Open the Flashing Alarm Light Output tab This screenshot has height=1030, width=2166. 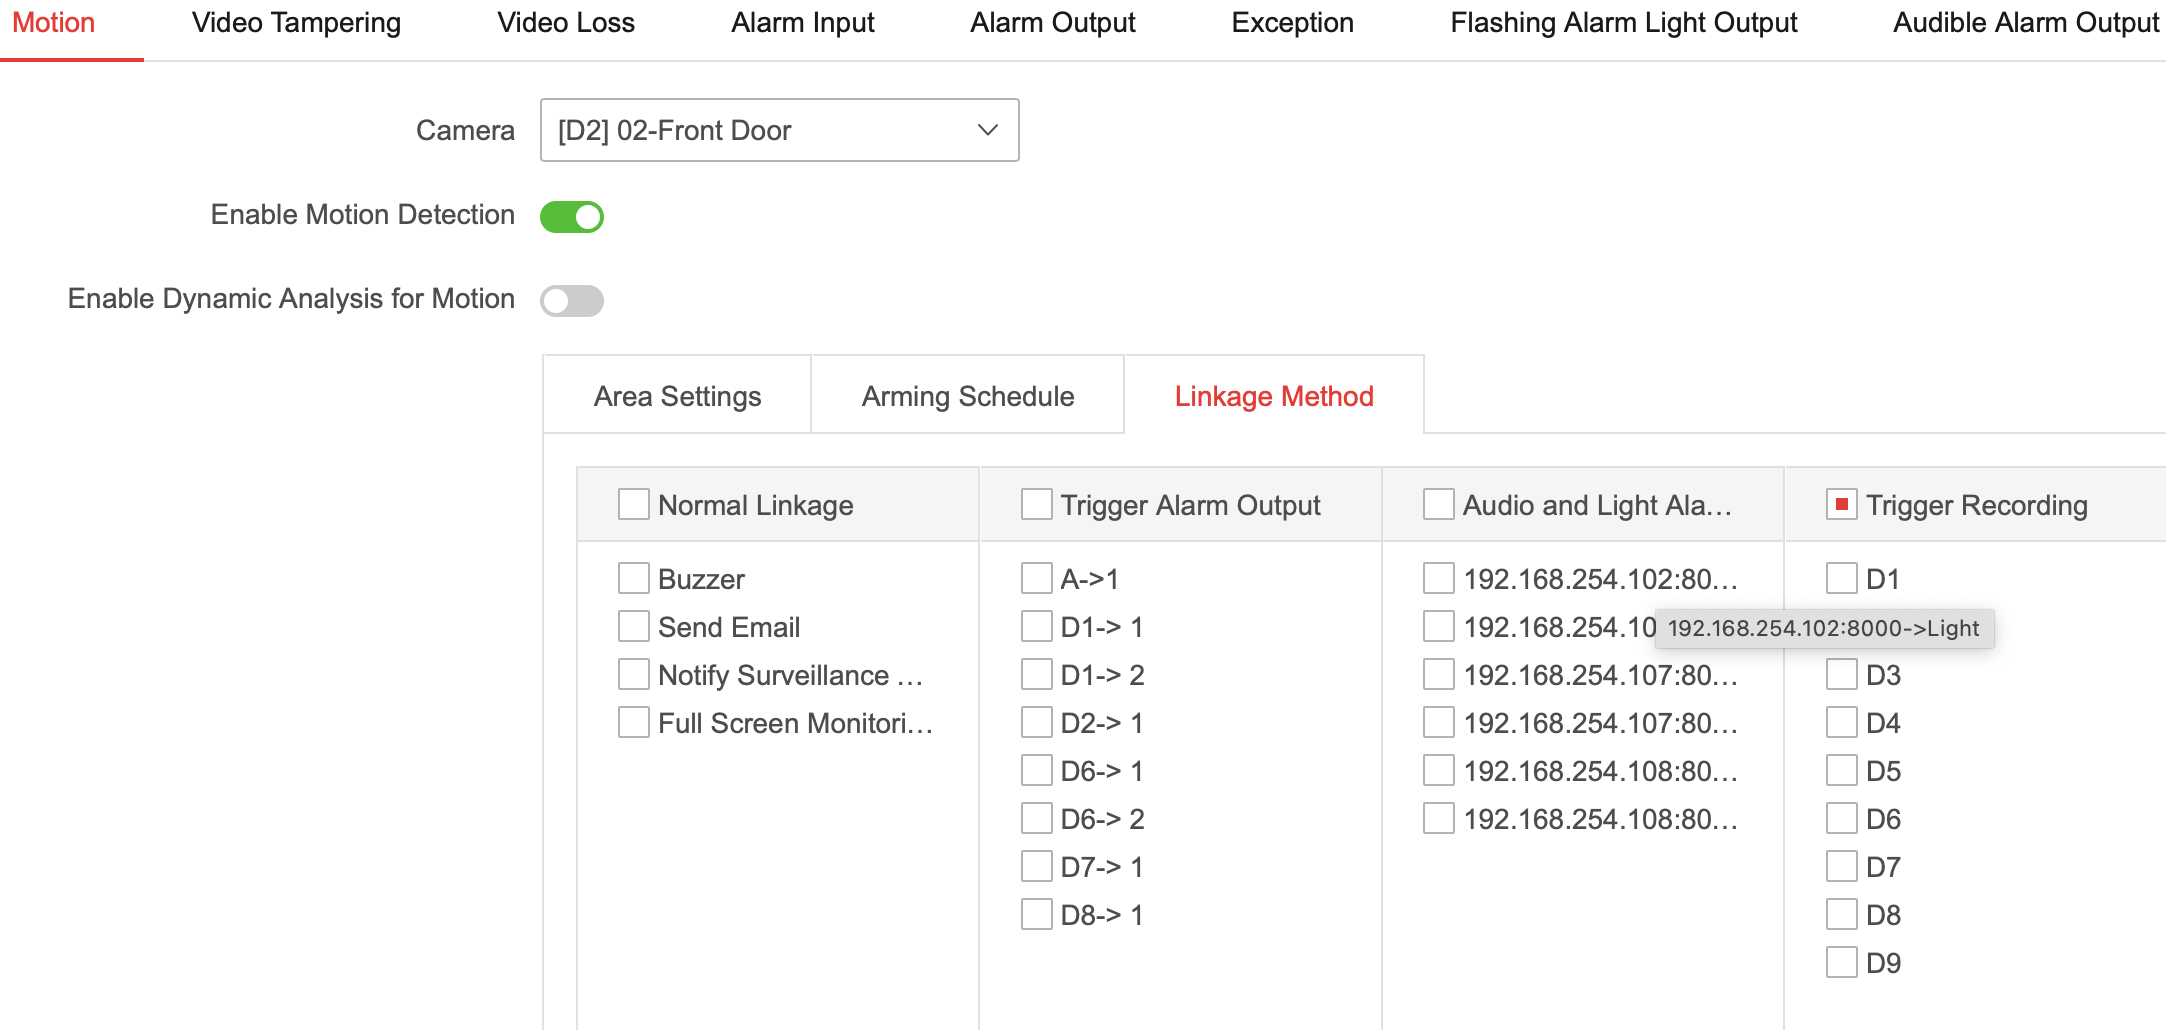coord(1623,23)
